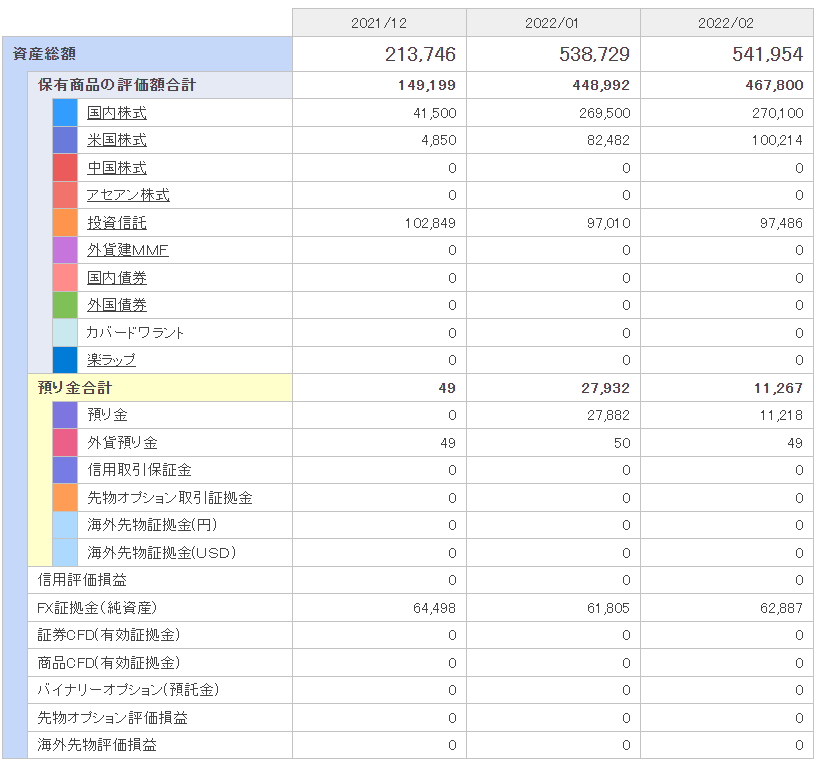
Task: Click total assets value 213,746
Action: (x=420, y=54)
